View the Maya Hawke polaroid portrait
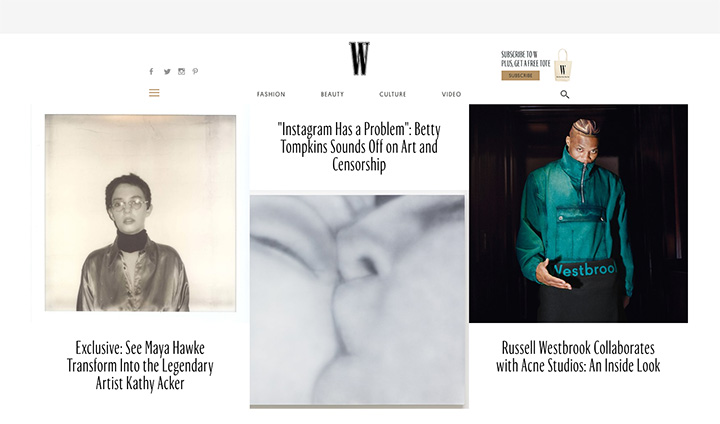This screenshot has width=720, height=424. click(x=141, y=213)
